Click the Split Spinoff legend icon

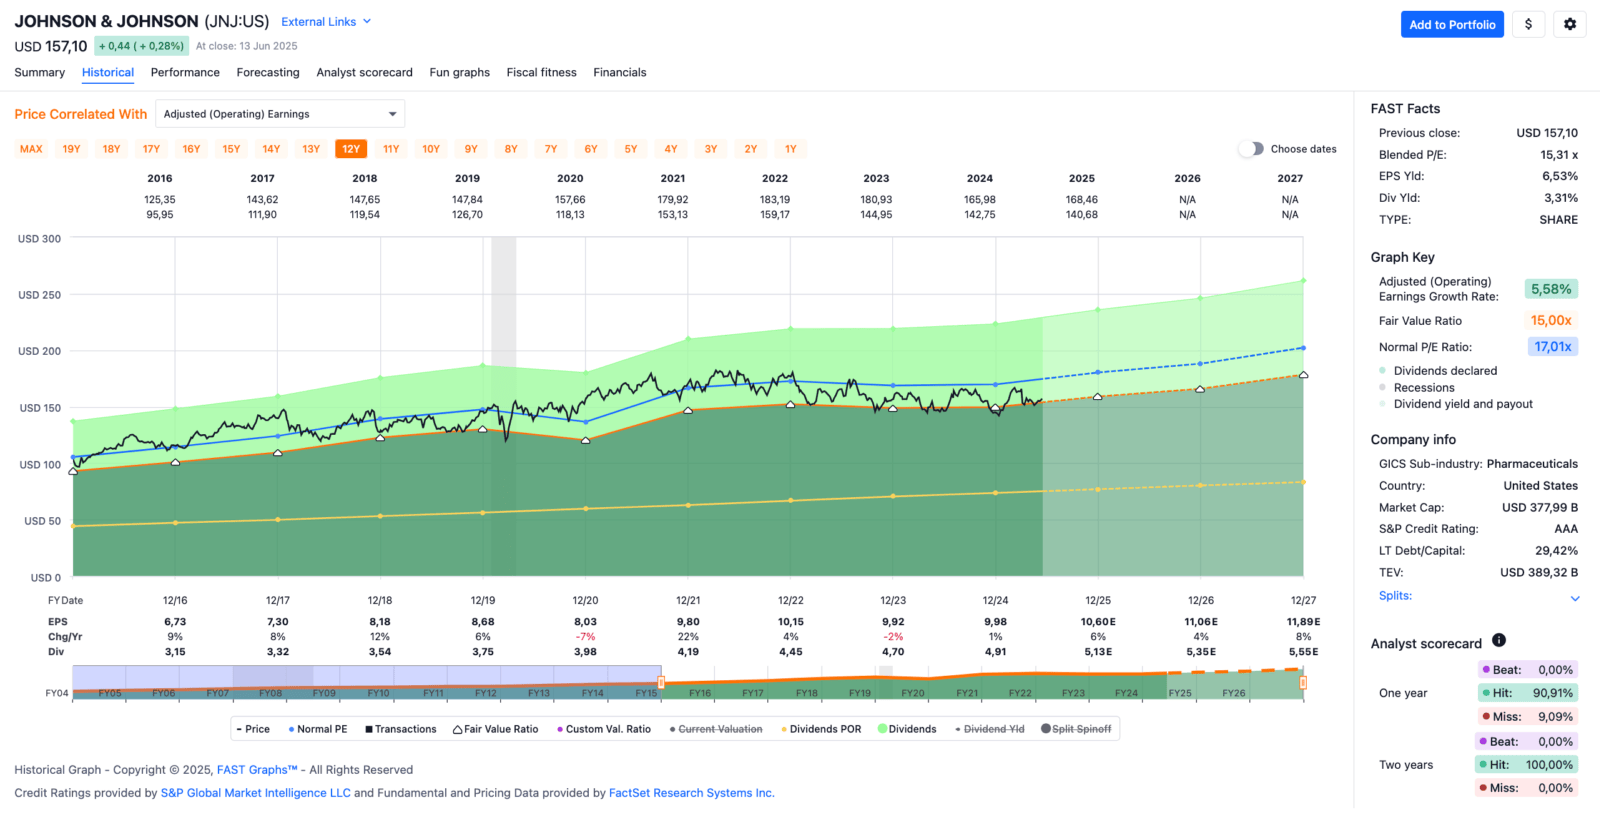pos(1046,729)
